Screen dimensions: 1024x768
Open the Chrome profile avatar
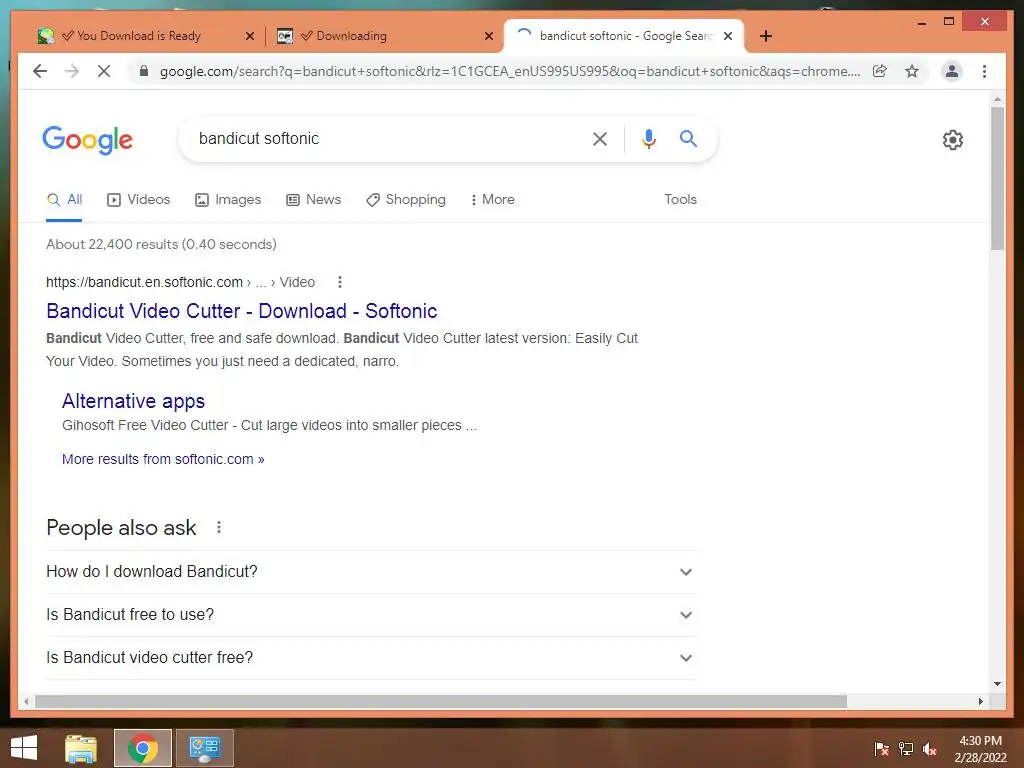click(952, 71)
